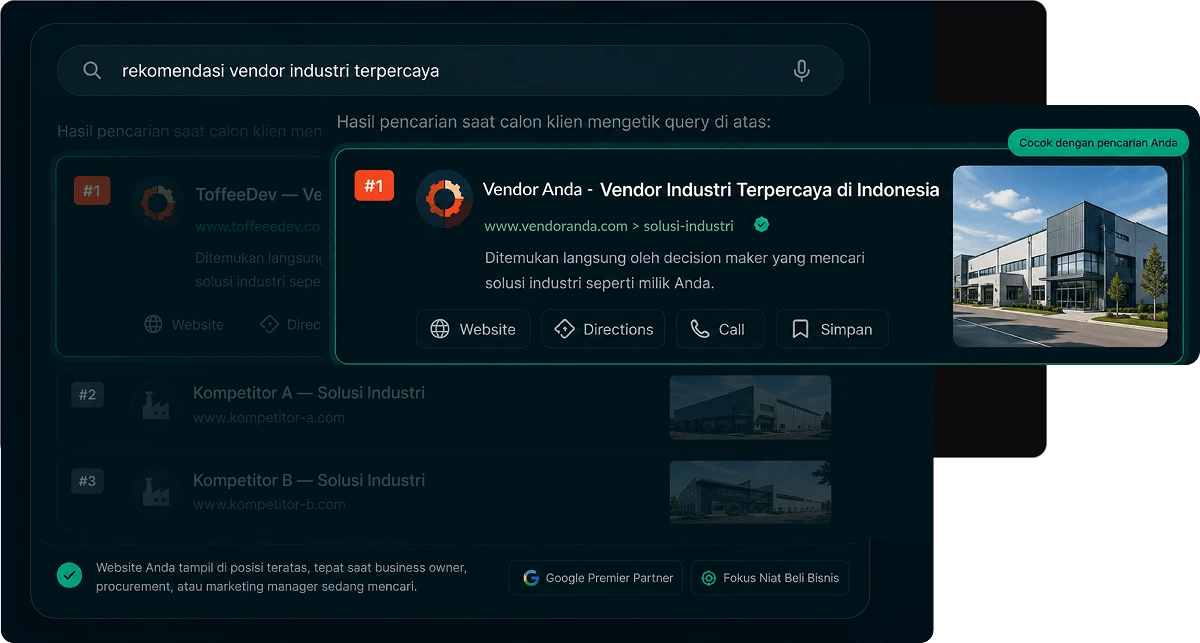Click the Fokus Niat Beli Bisnis badge
The height and width of the screenshot is (643, 1200).
click(770, 578)
